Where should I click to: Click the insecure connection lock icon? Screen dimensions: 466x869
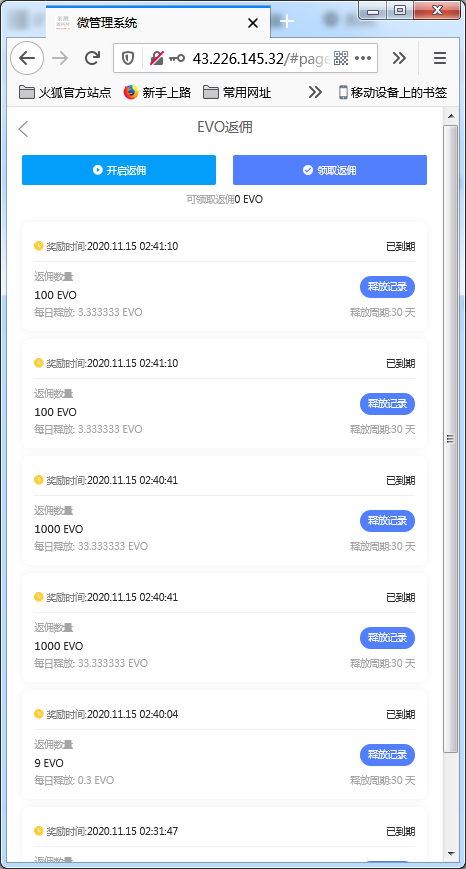tap(157, 58)
